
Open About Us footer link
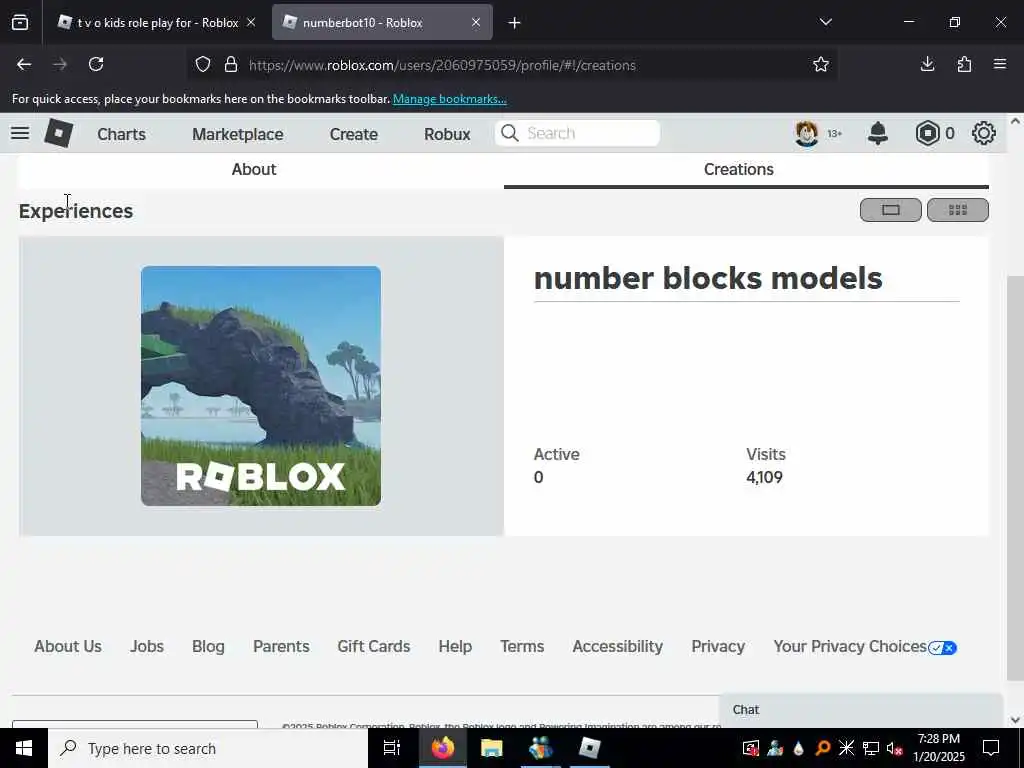(x=68, y=646)
